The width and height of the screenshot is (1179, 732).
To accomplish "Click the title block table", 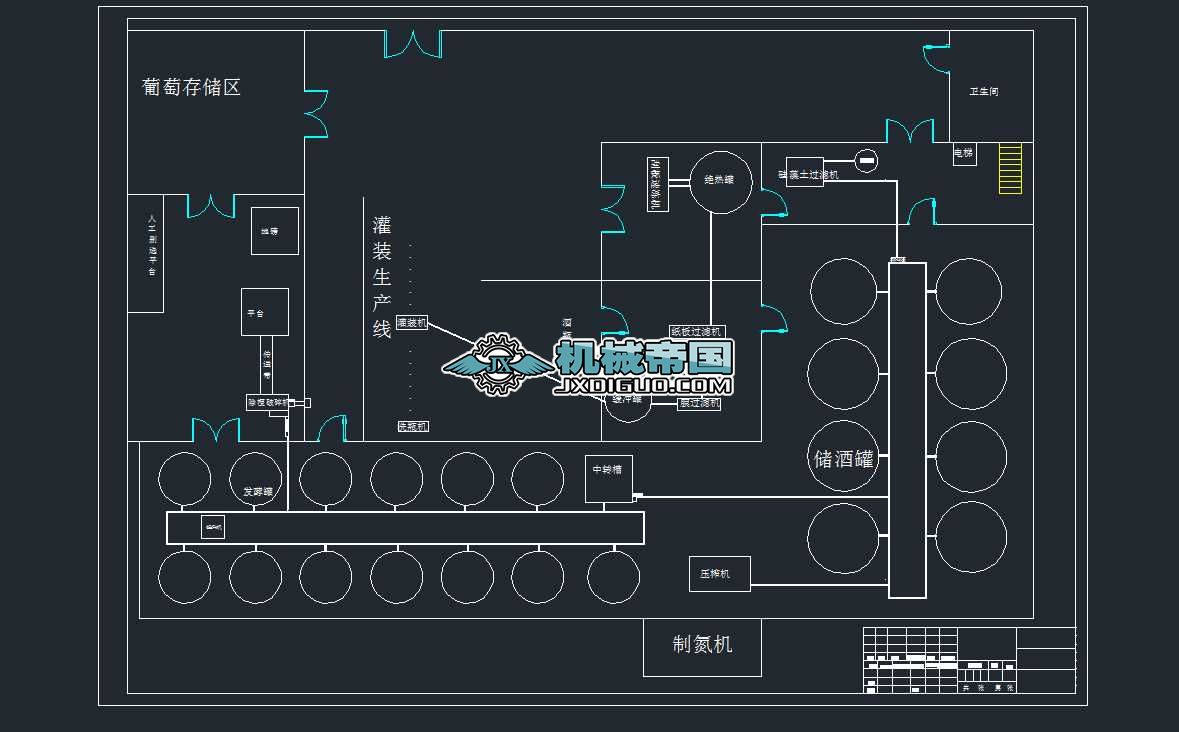I will pos(969,660).
